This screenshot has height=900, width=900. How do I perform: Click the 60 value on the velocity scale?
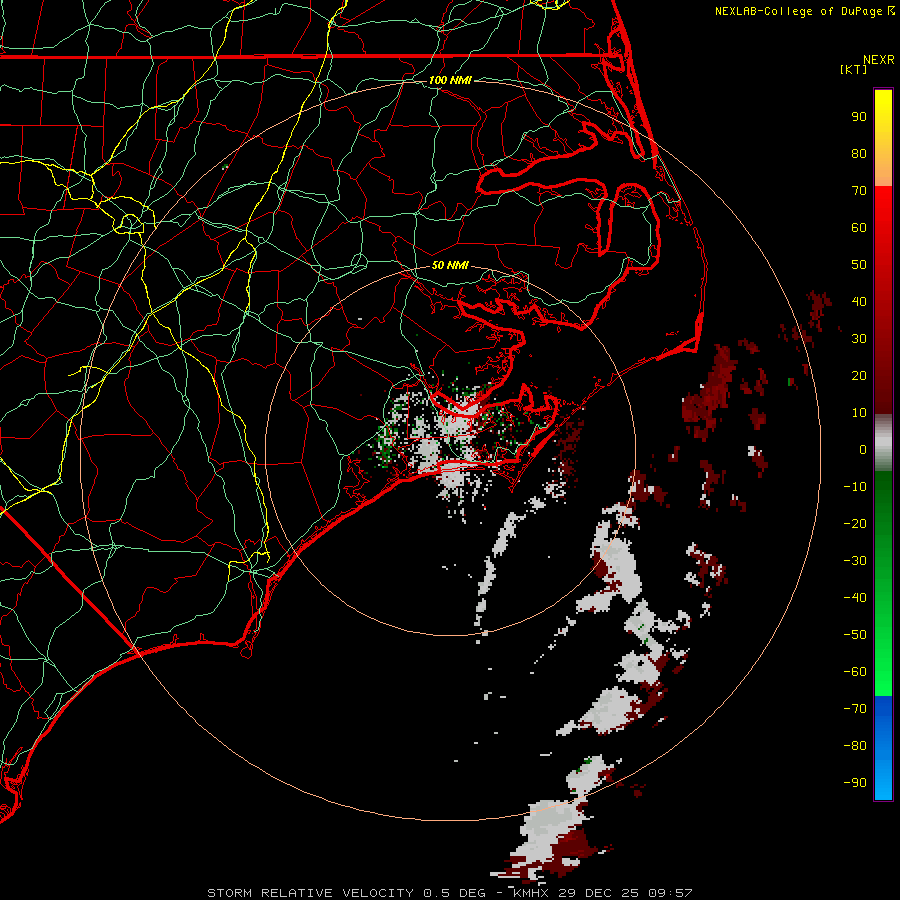(x=859, y=227)
